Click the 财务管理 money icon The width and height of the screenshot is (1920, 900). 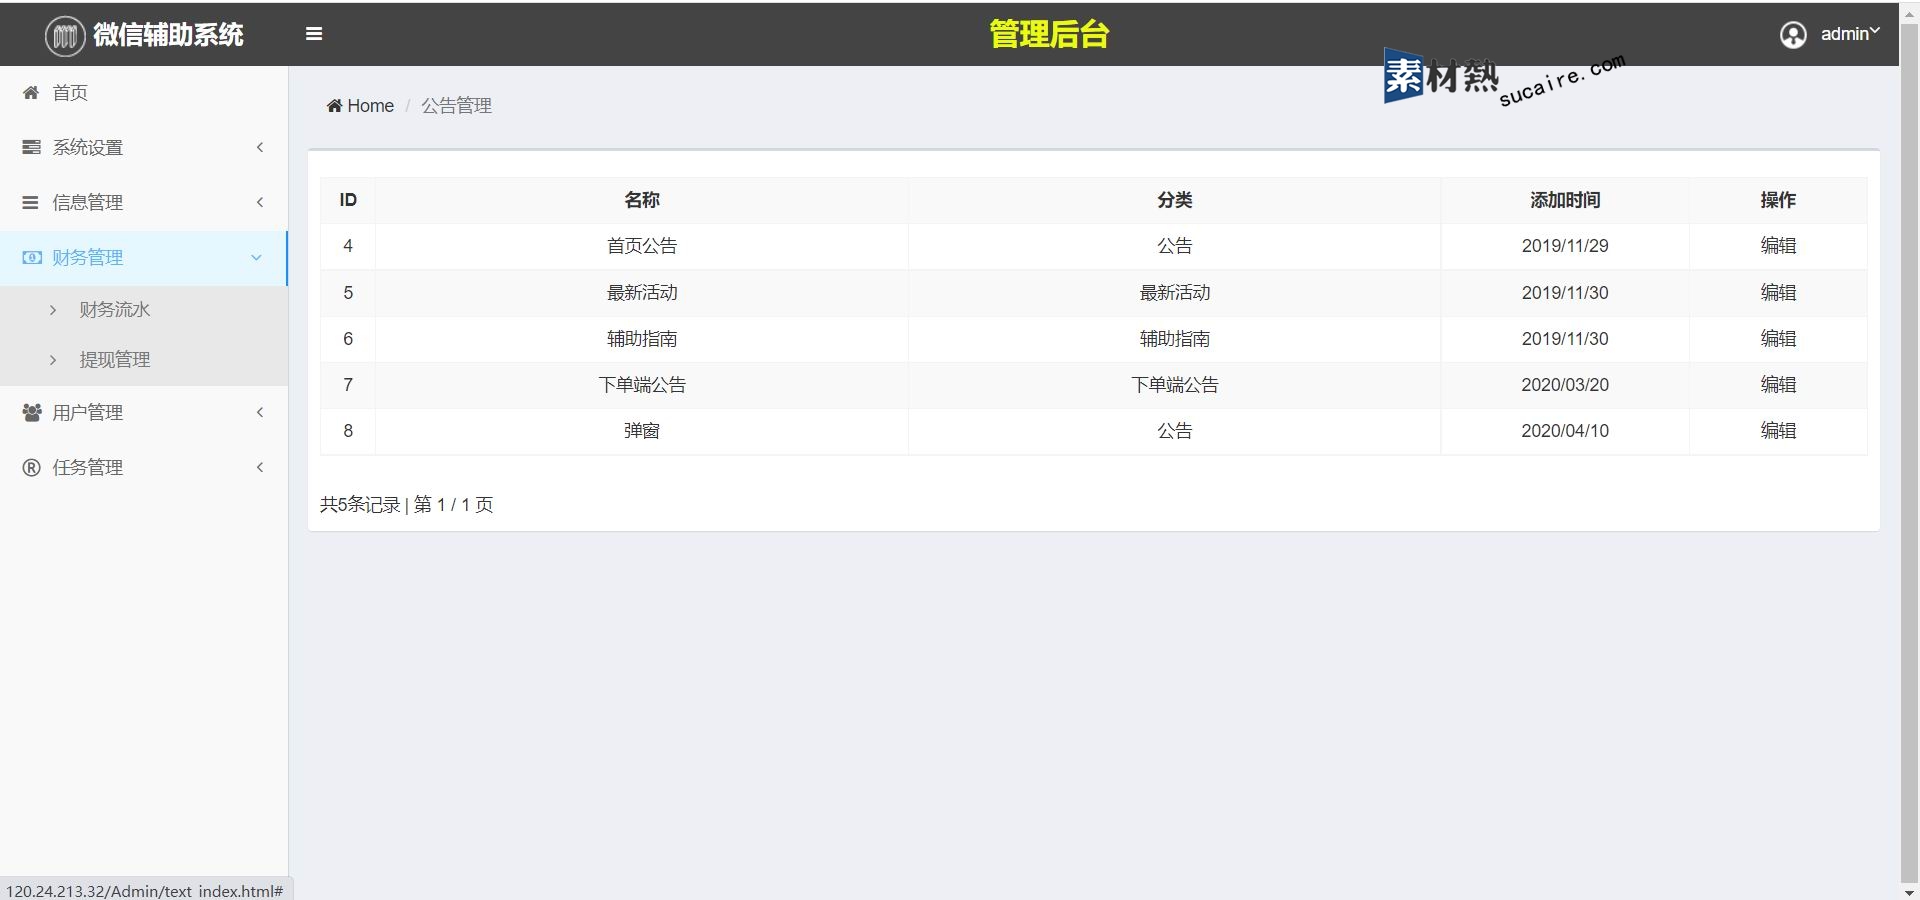31,258
